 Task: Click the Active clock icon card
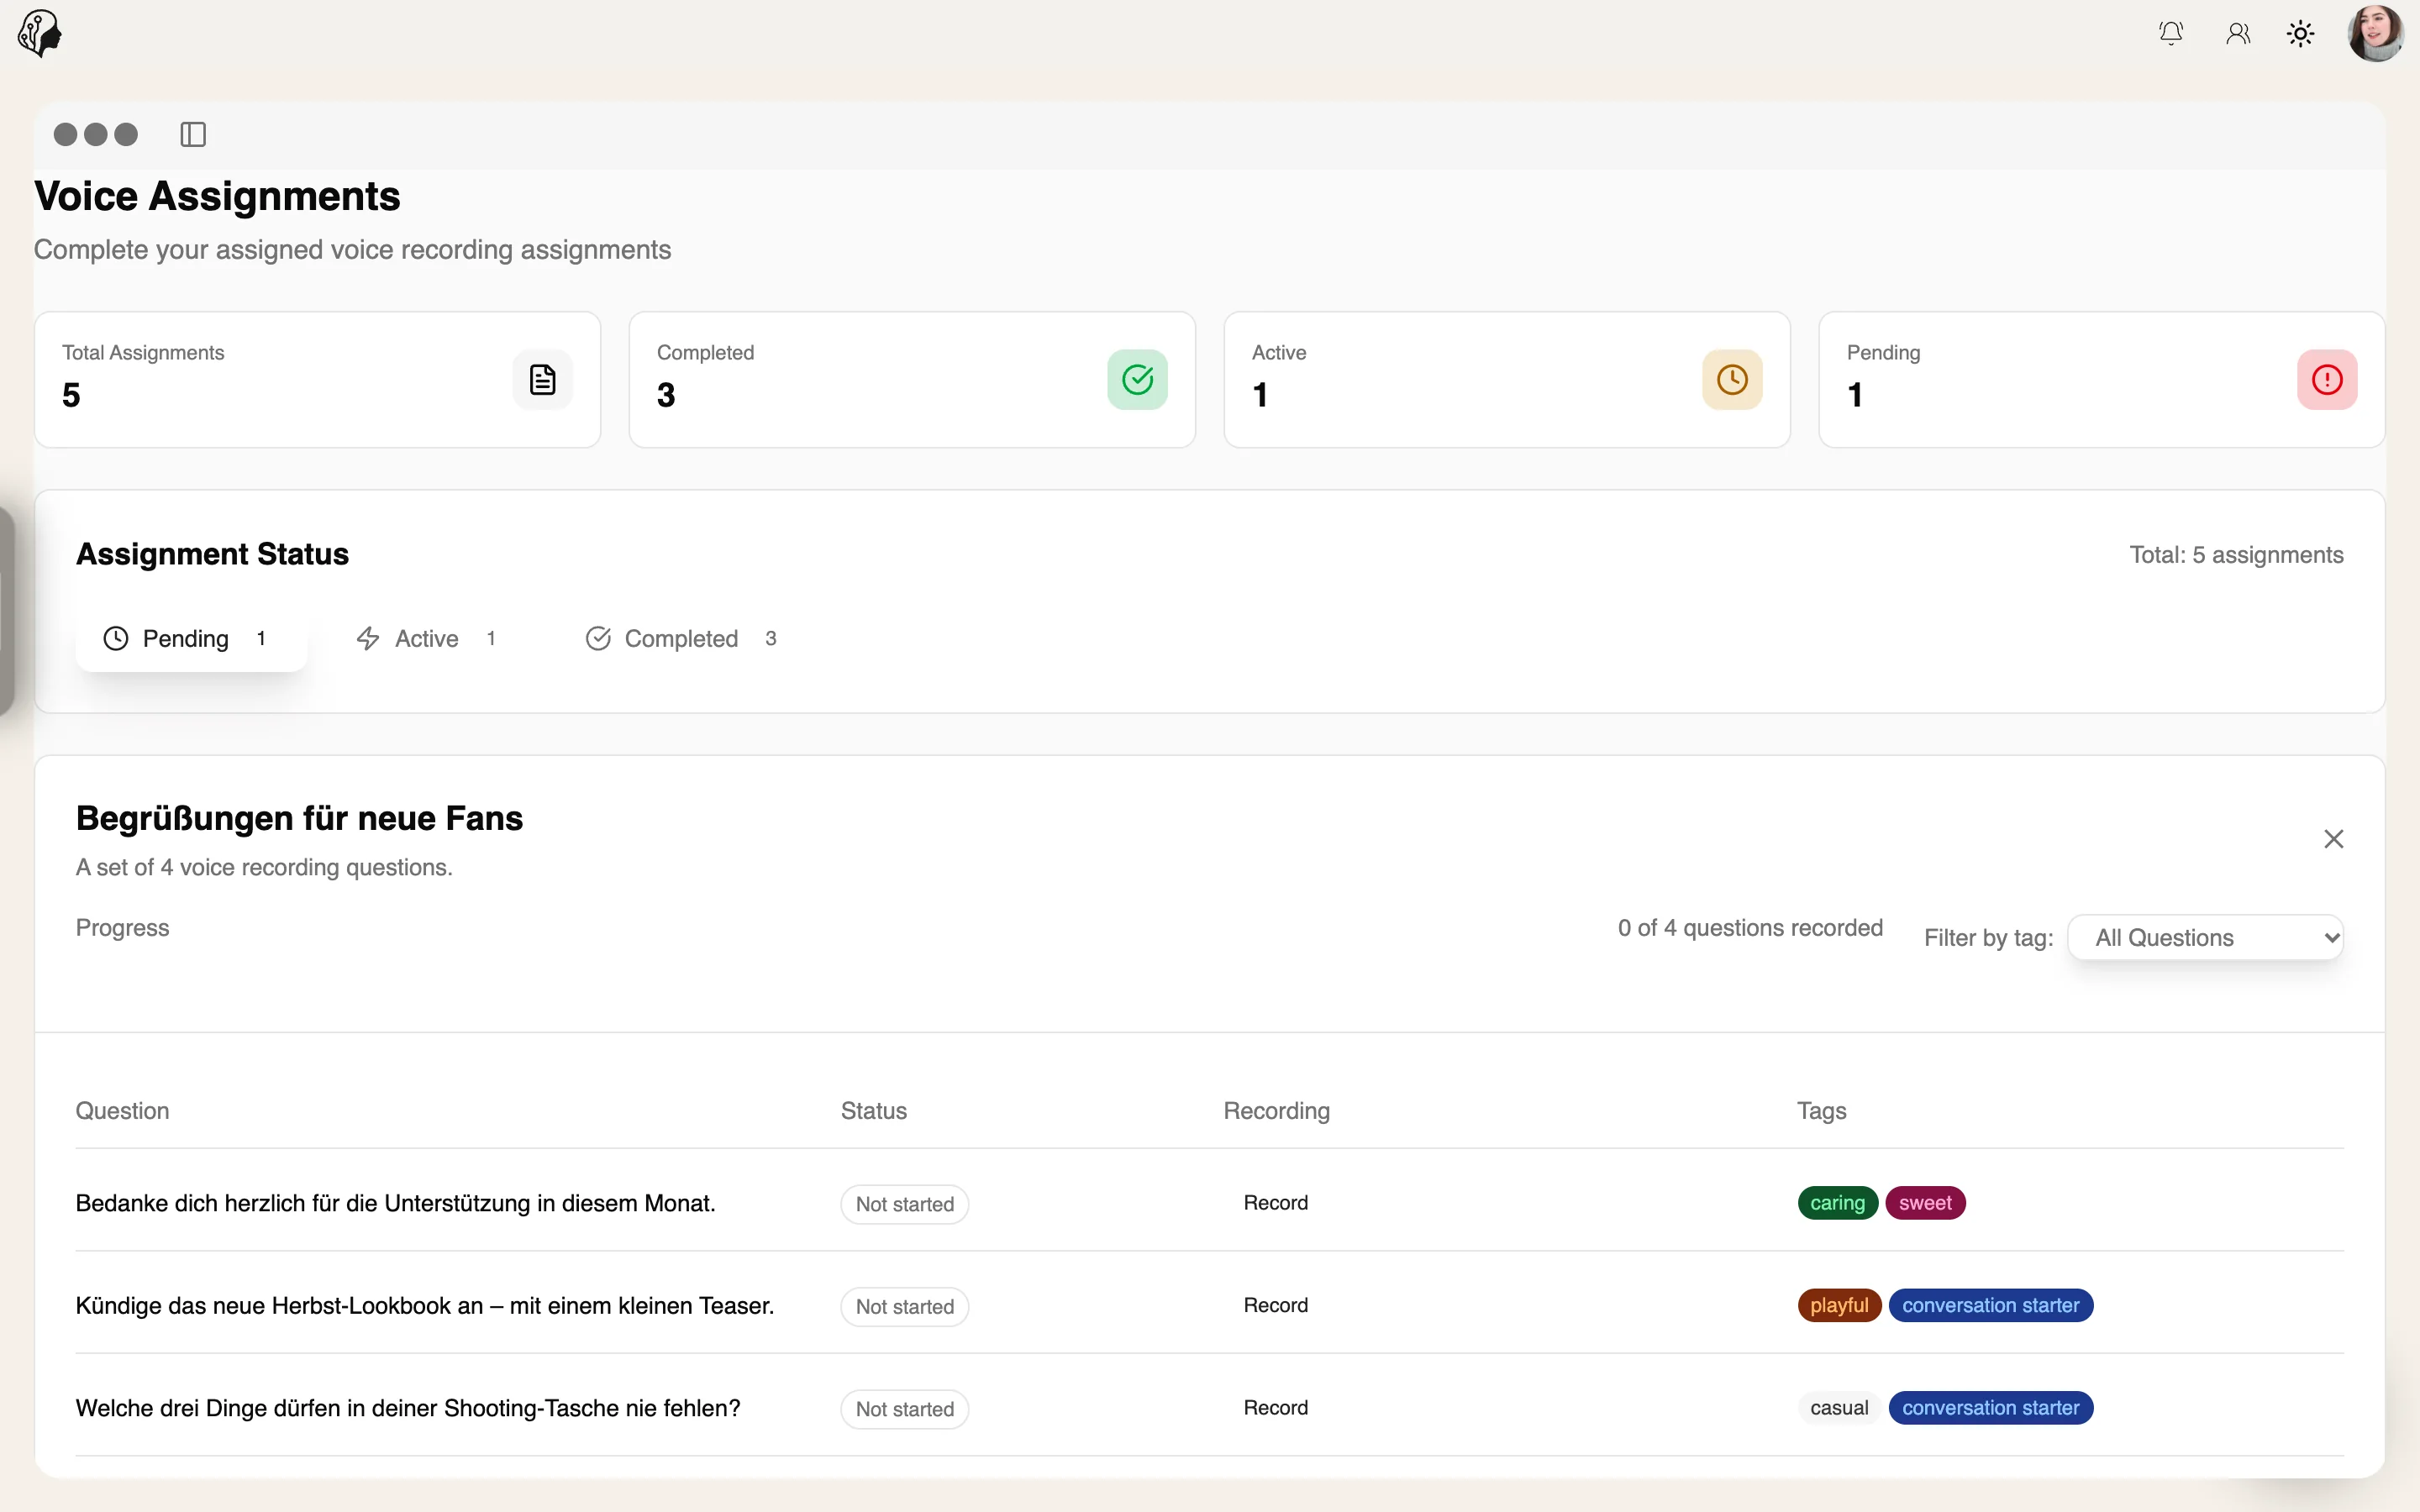click(x=1732, y=380)
